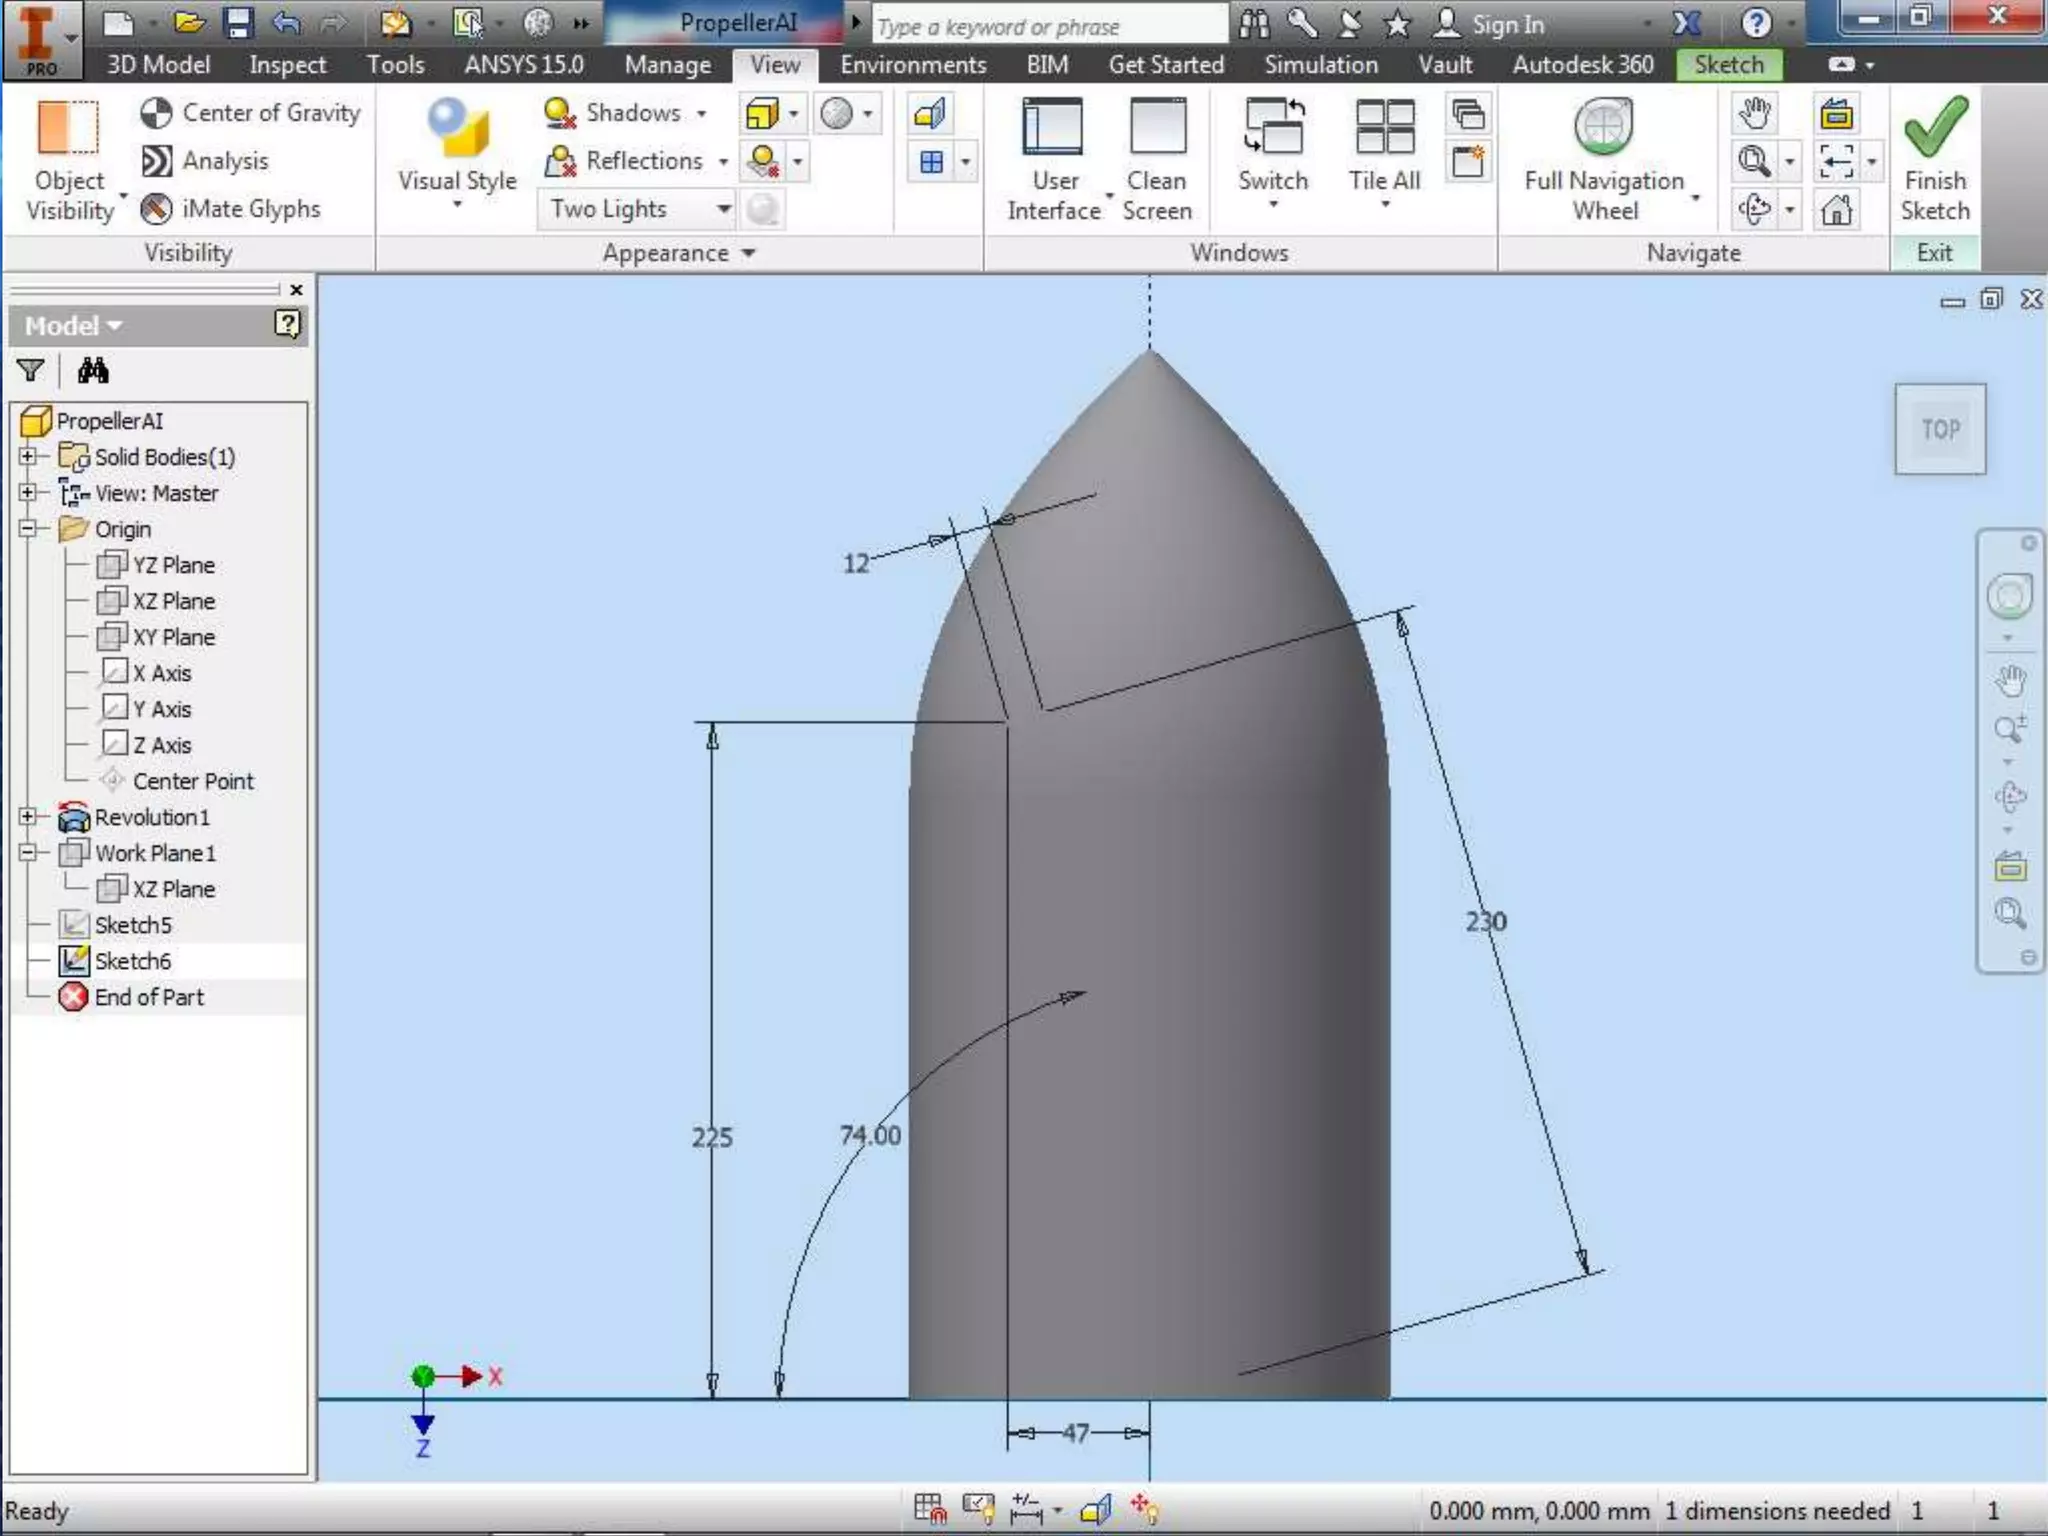Image resolution: width=2048 pixels, height=1536 pixels.
Task: Select Sketch5 in the model tree
Action: coord(132,925)
